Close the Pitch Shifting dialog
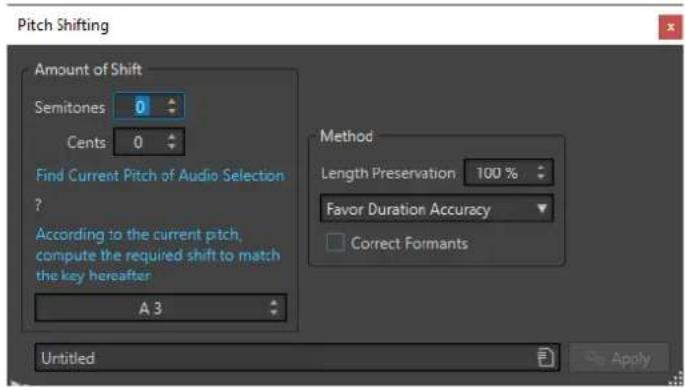This screenshot has height=387, width=685. pyautogui.click(x=670, y=27)
